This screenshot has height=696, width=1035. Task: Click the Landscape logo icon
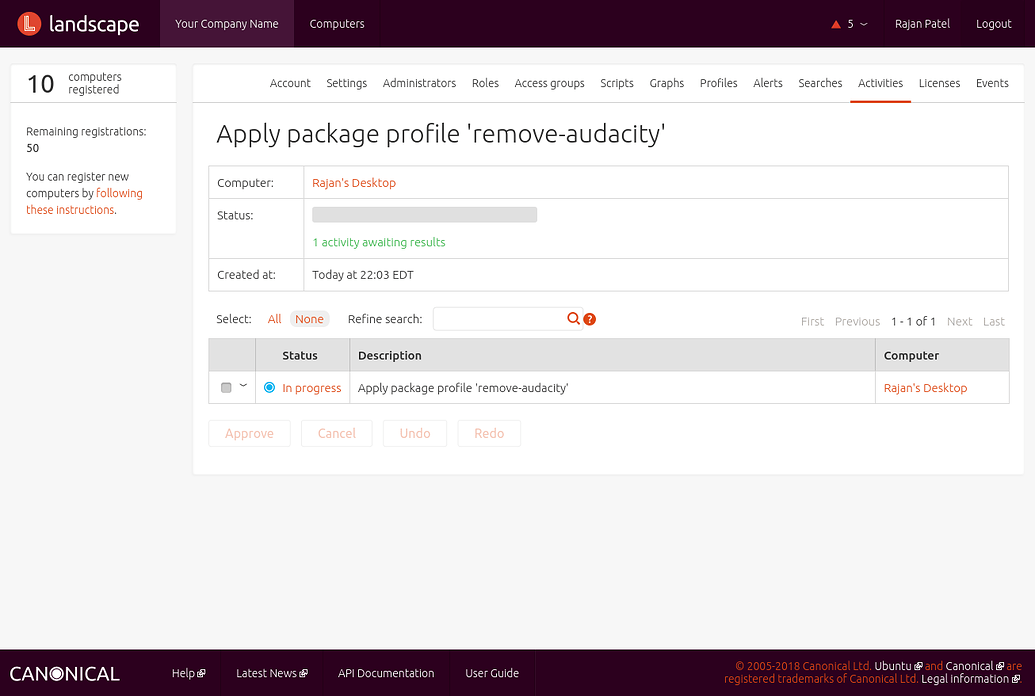pos(30,23)
